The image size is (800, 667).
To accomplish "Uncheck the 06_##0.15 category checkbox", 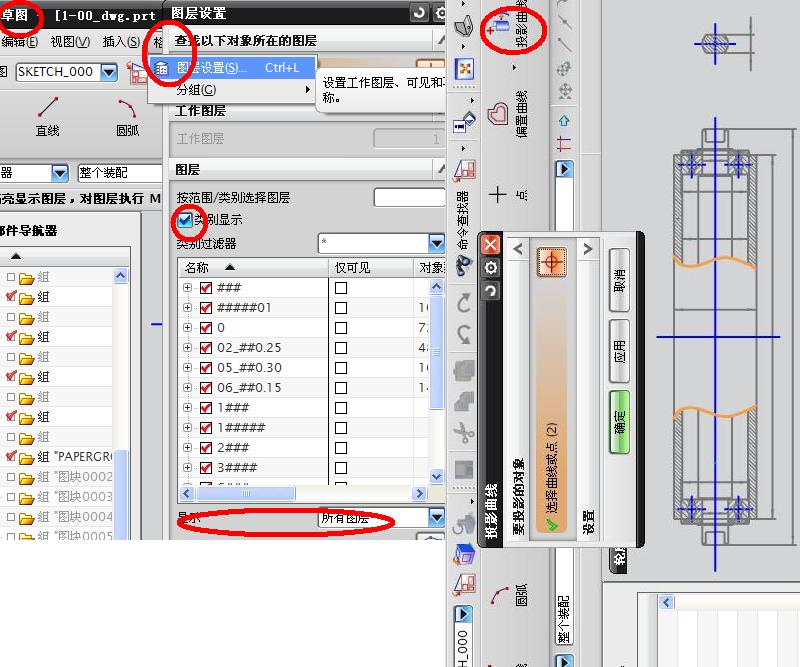I will 206,388.
